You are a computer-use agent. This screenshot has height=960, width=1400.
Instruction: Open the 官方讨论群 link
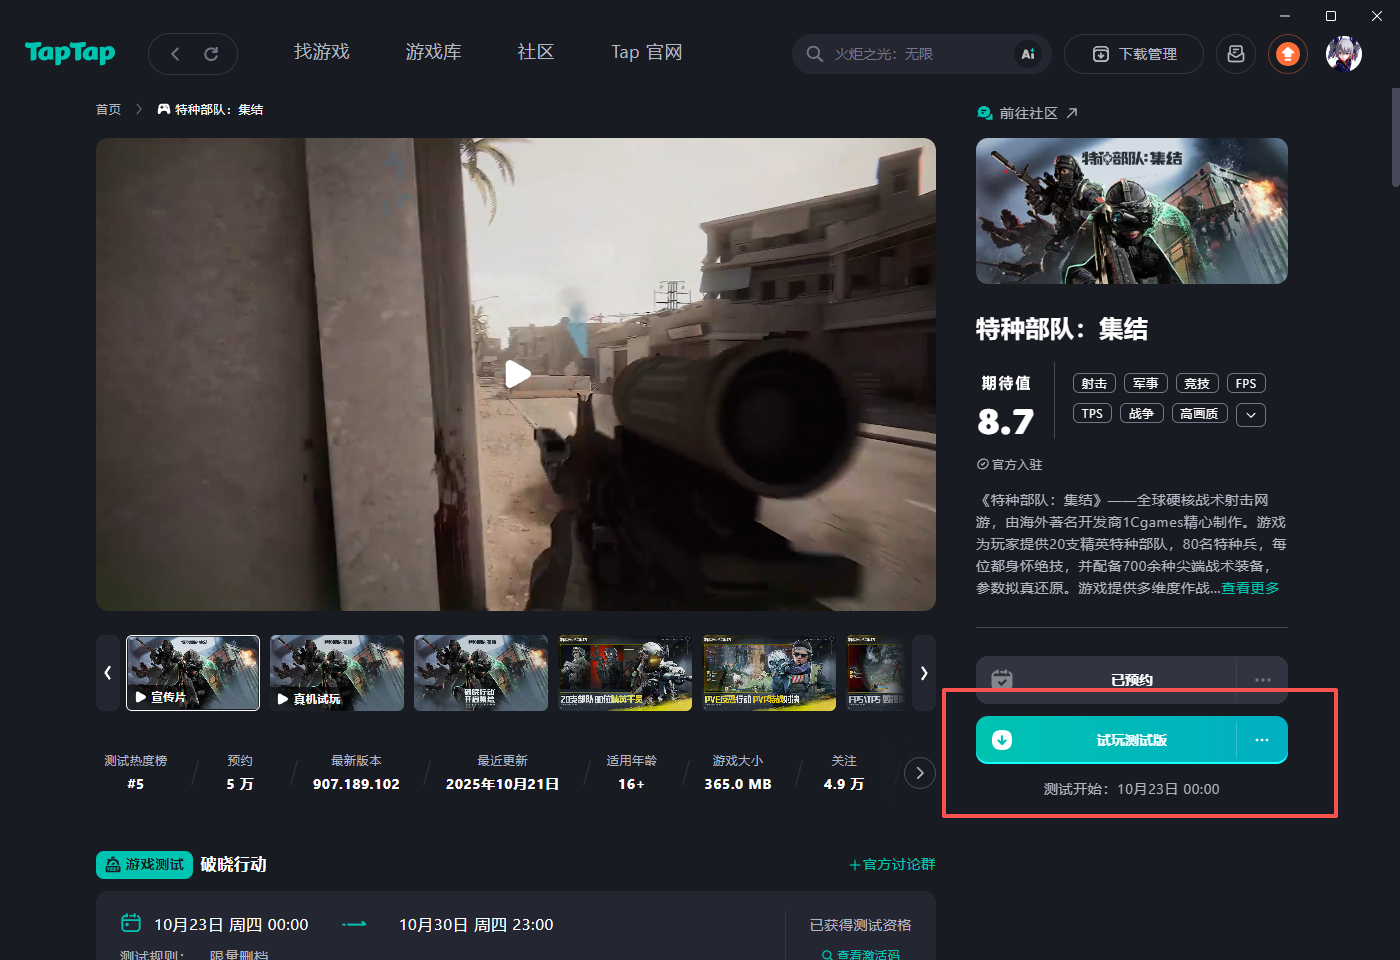click(x=893, y=864)
